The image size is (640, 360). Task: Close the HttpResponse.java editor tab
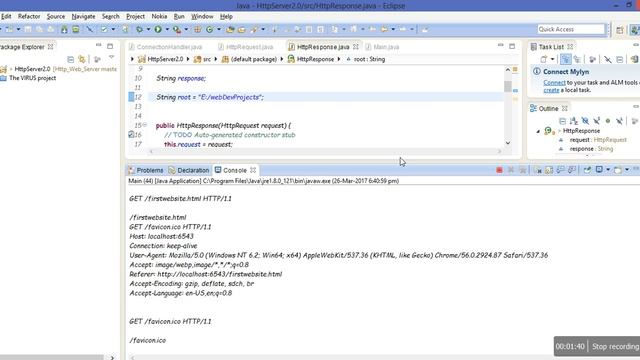(356, 47)
